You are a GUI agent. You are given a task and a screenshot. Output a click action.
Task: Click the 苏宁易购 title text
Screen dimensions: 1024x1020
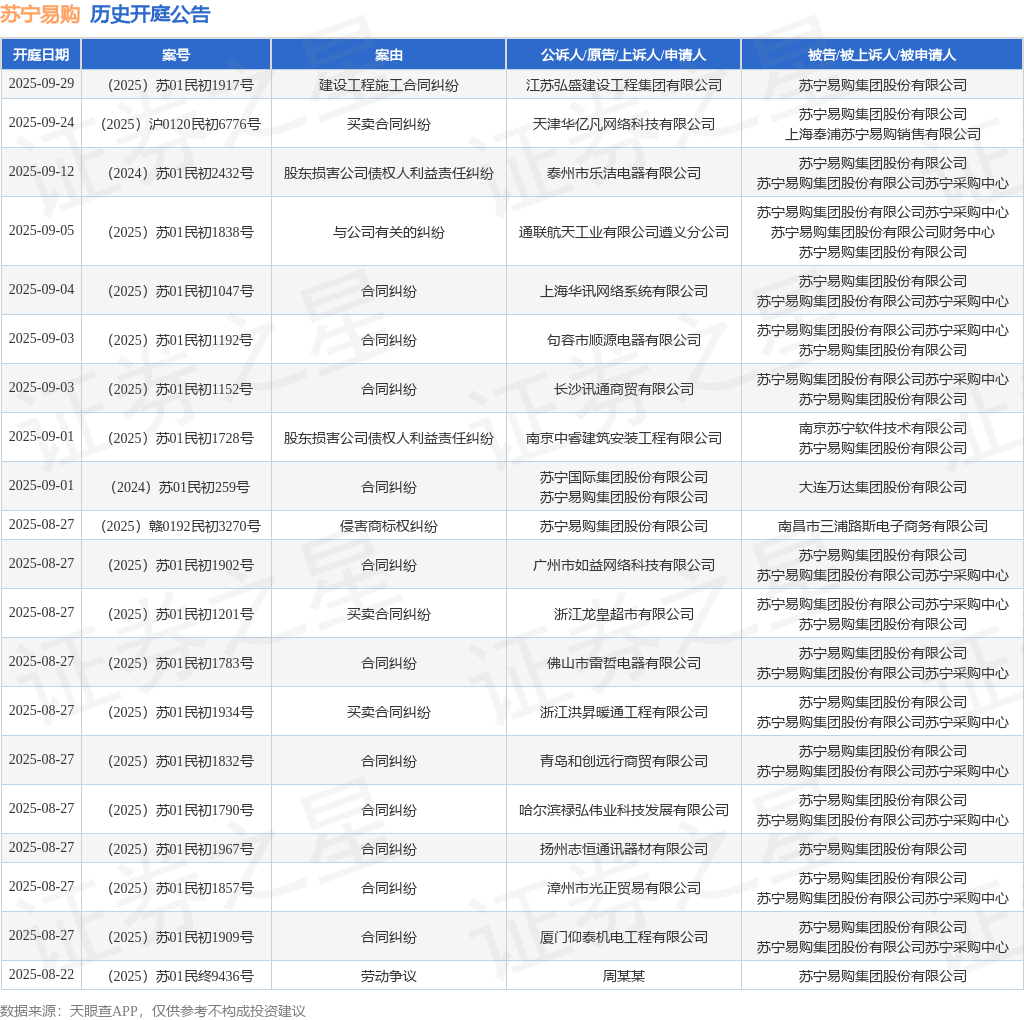tap(40, 14)
